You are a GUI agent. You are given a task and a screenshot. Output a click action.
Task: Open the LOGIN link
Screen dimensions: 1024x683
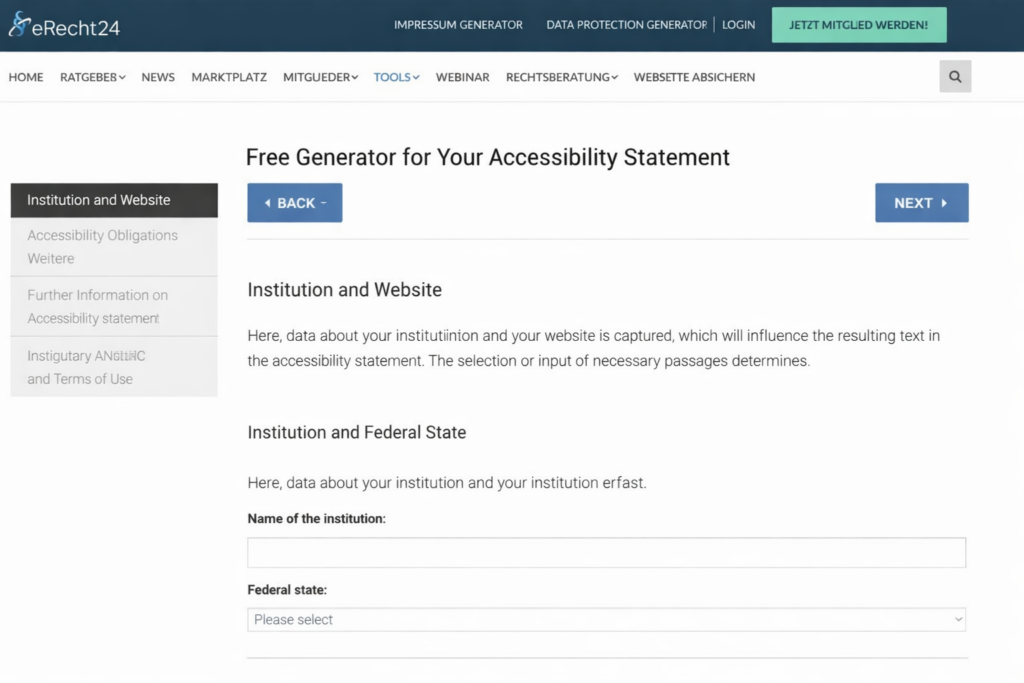[738, 24]
